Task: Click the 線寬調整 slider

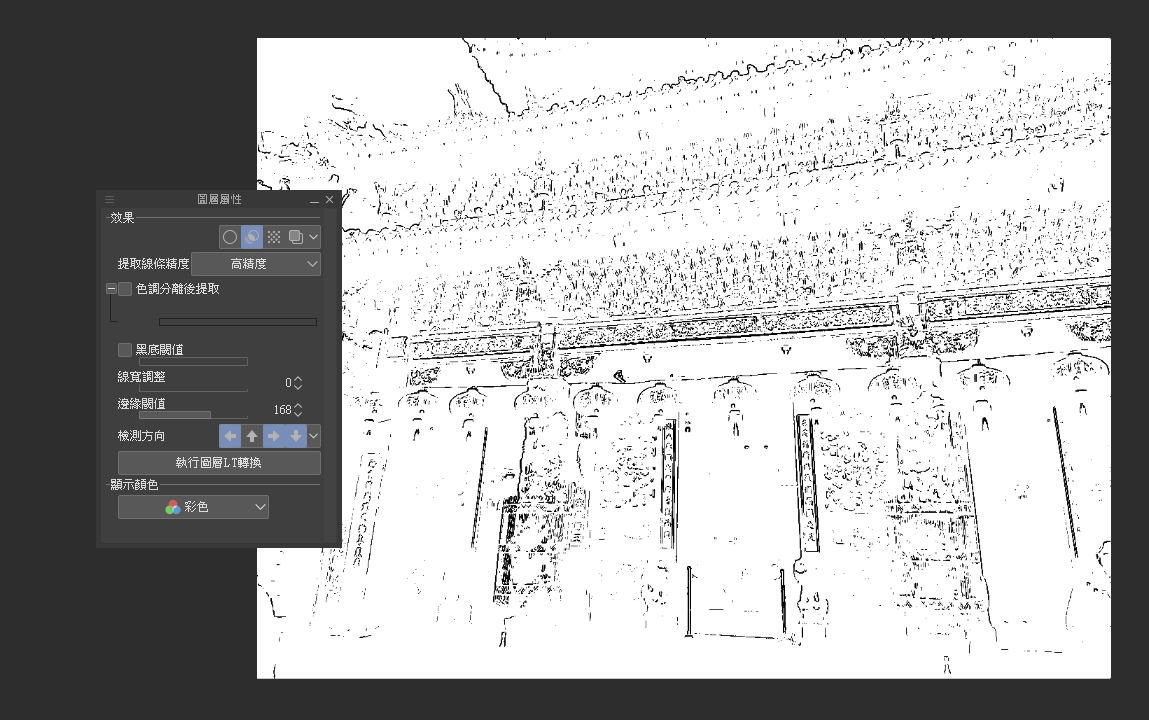Action: [193, 389]
